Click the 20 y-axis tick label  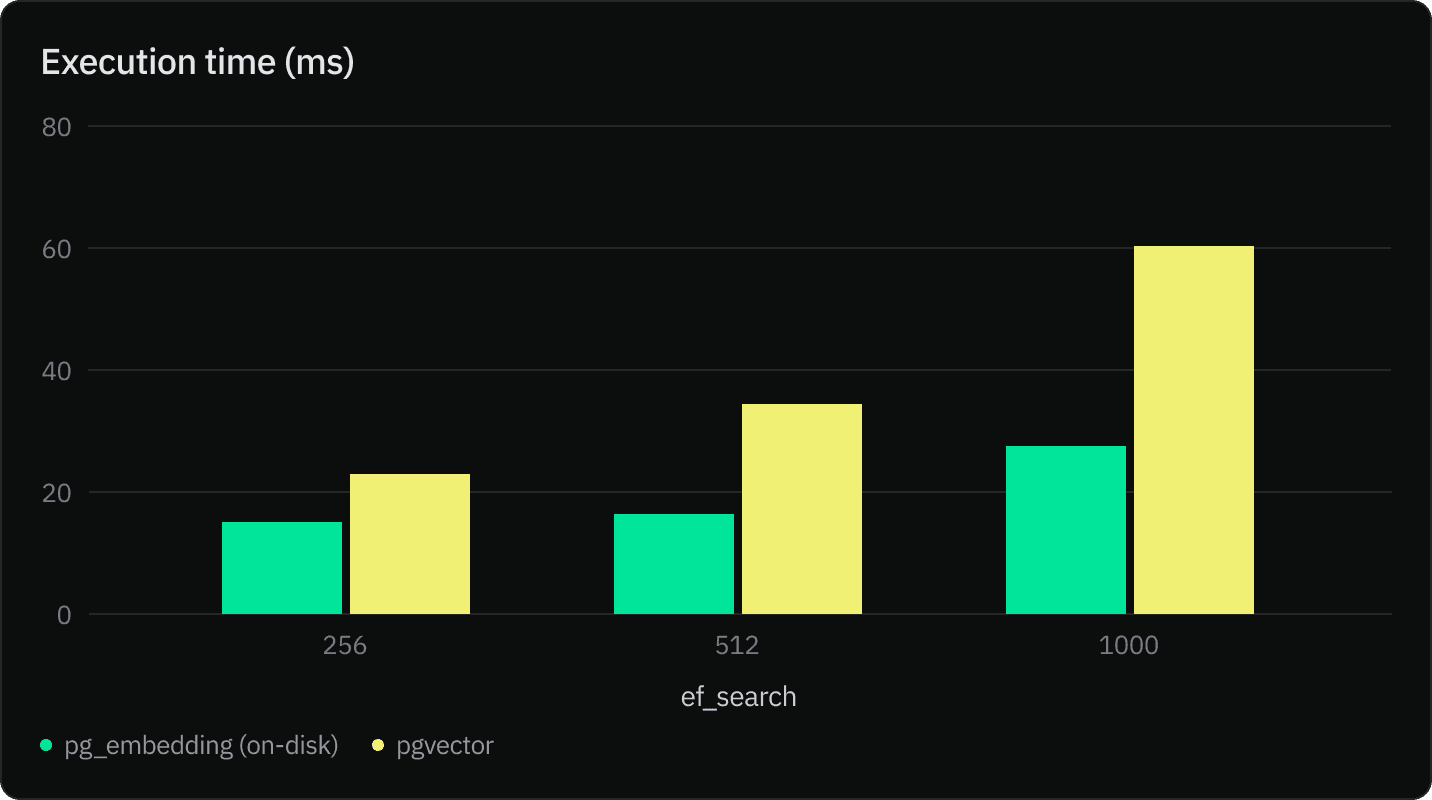(57, 493)
